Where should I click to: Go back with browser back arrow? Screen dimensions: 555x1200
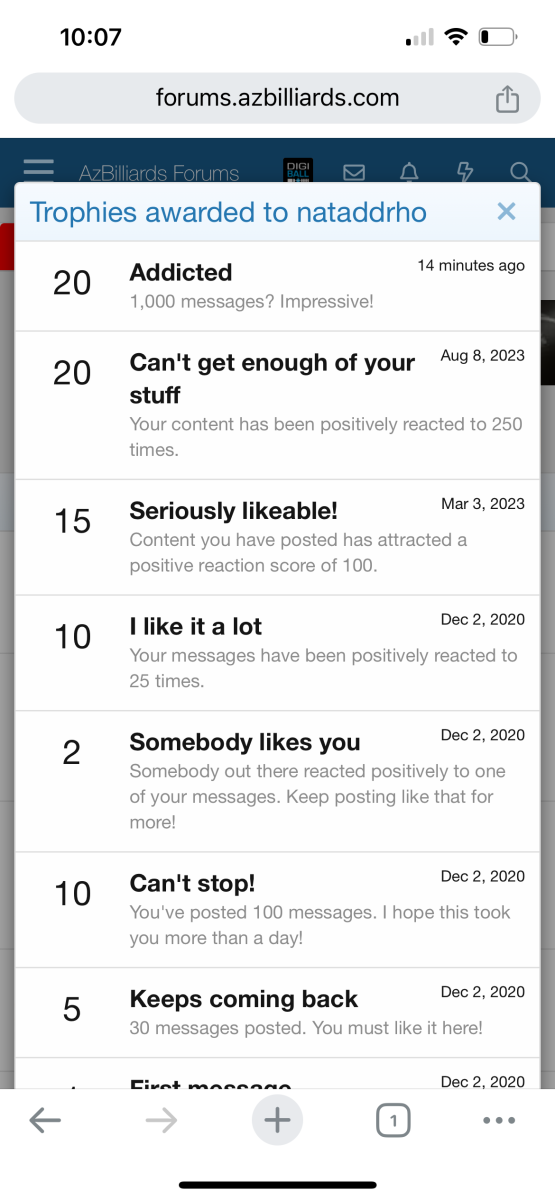[x=45, y=1121]
